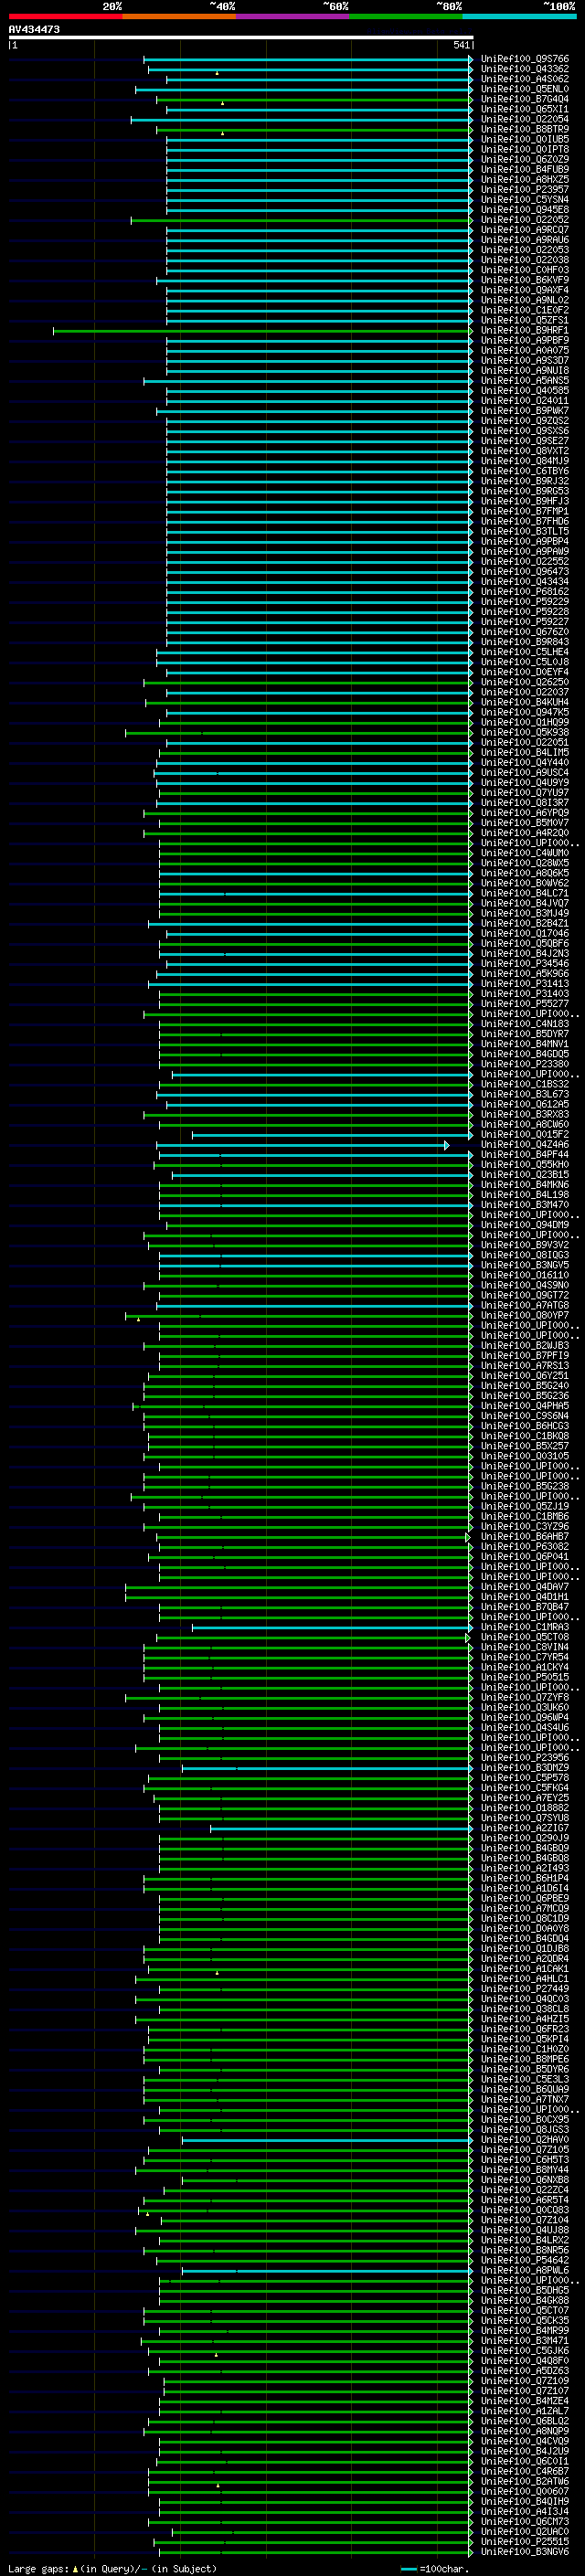
Task: Open hit UniRef100_Q65XI1
Action: pyautogui.click(x=525, y=109)
